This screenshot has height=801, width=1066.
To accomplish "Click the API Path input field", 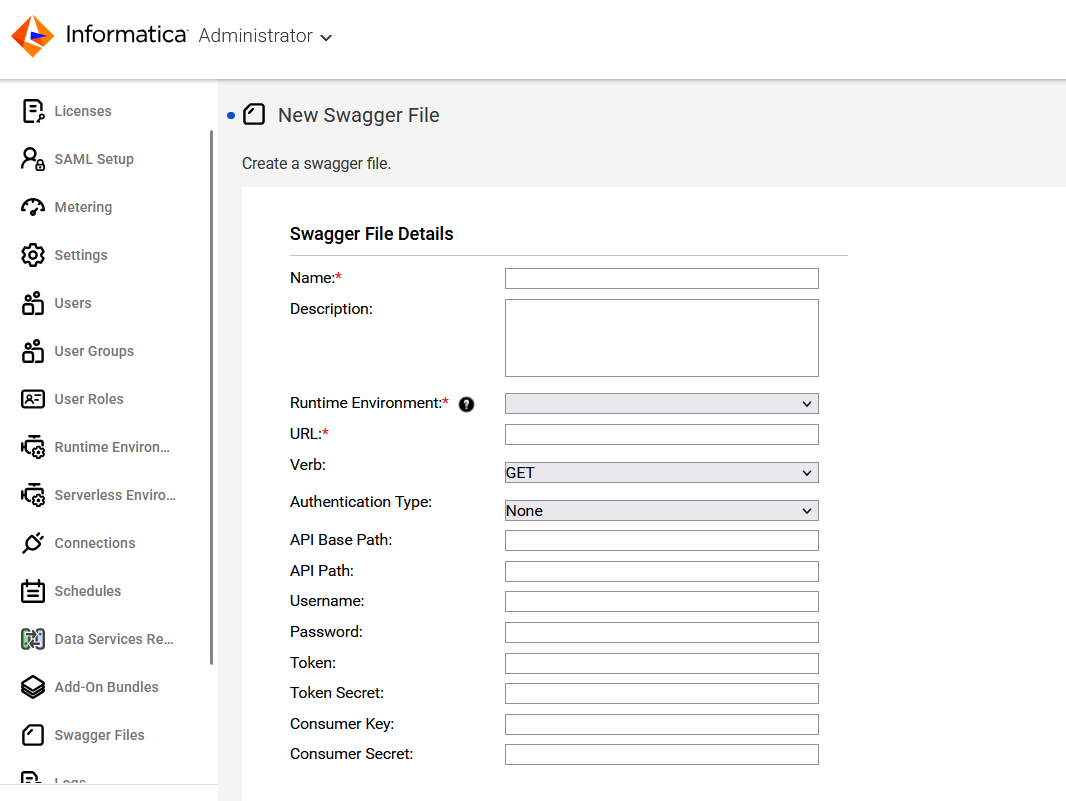I will tap(661, 571).
